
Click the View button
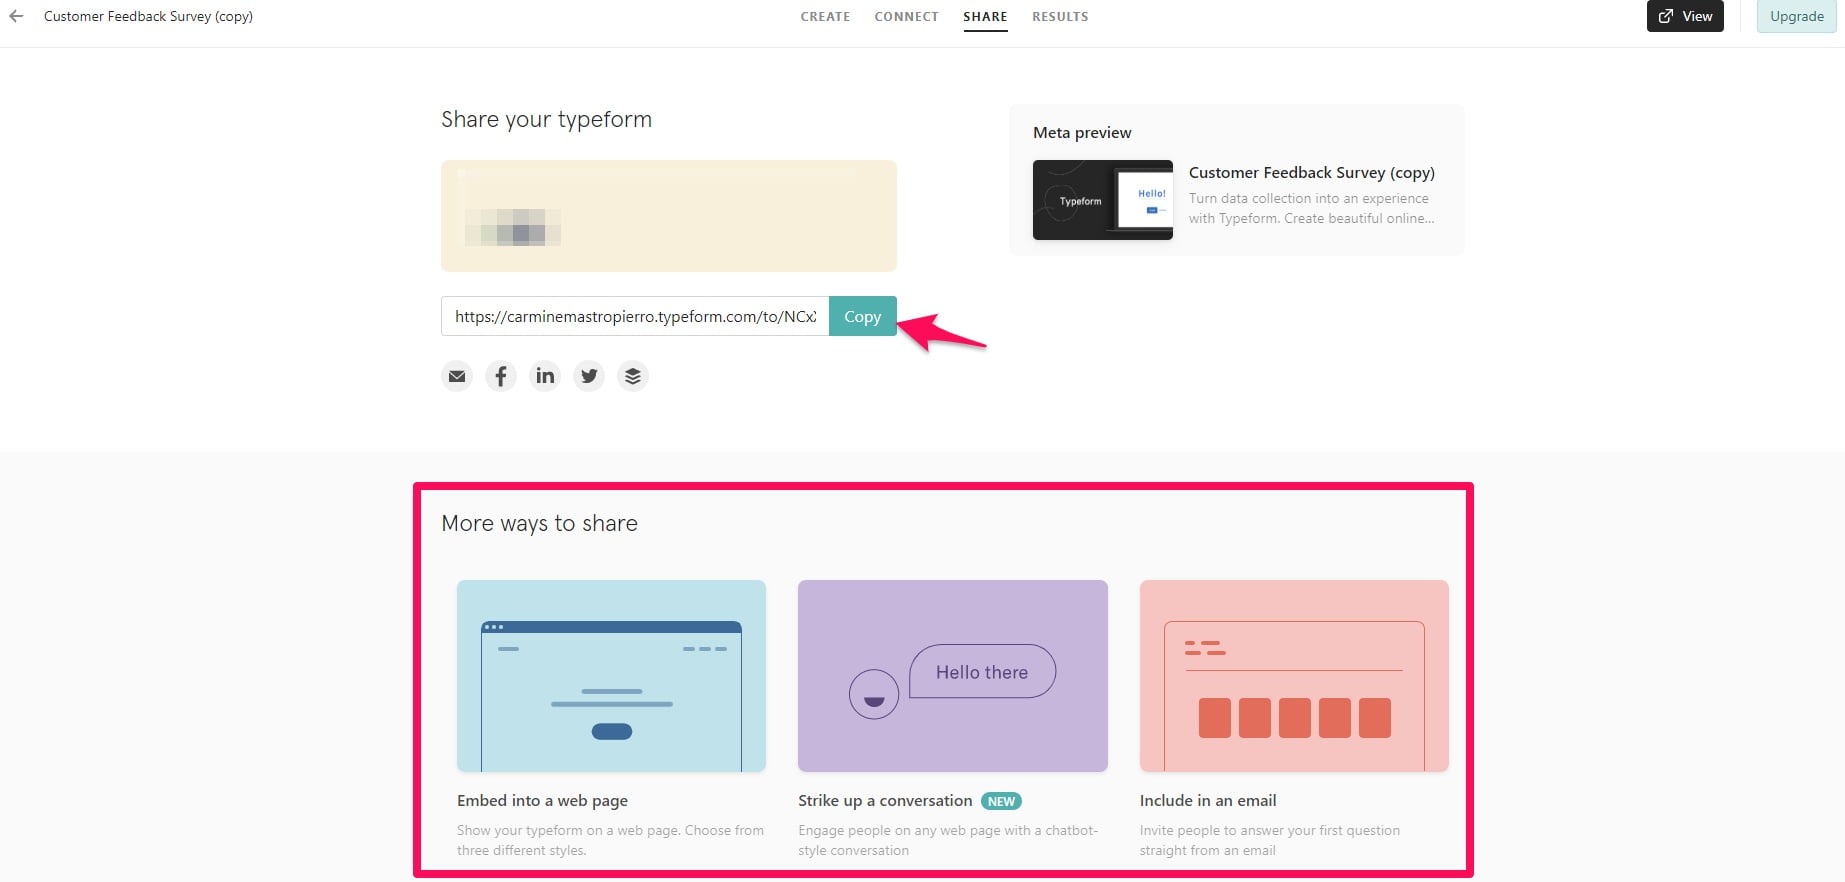(x=1685, y=16)
